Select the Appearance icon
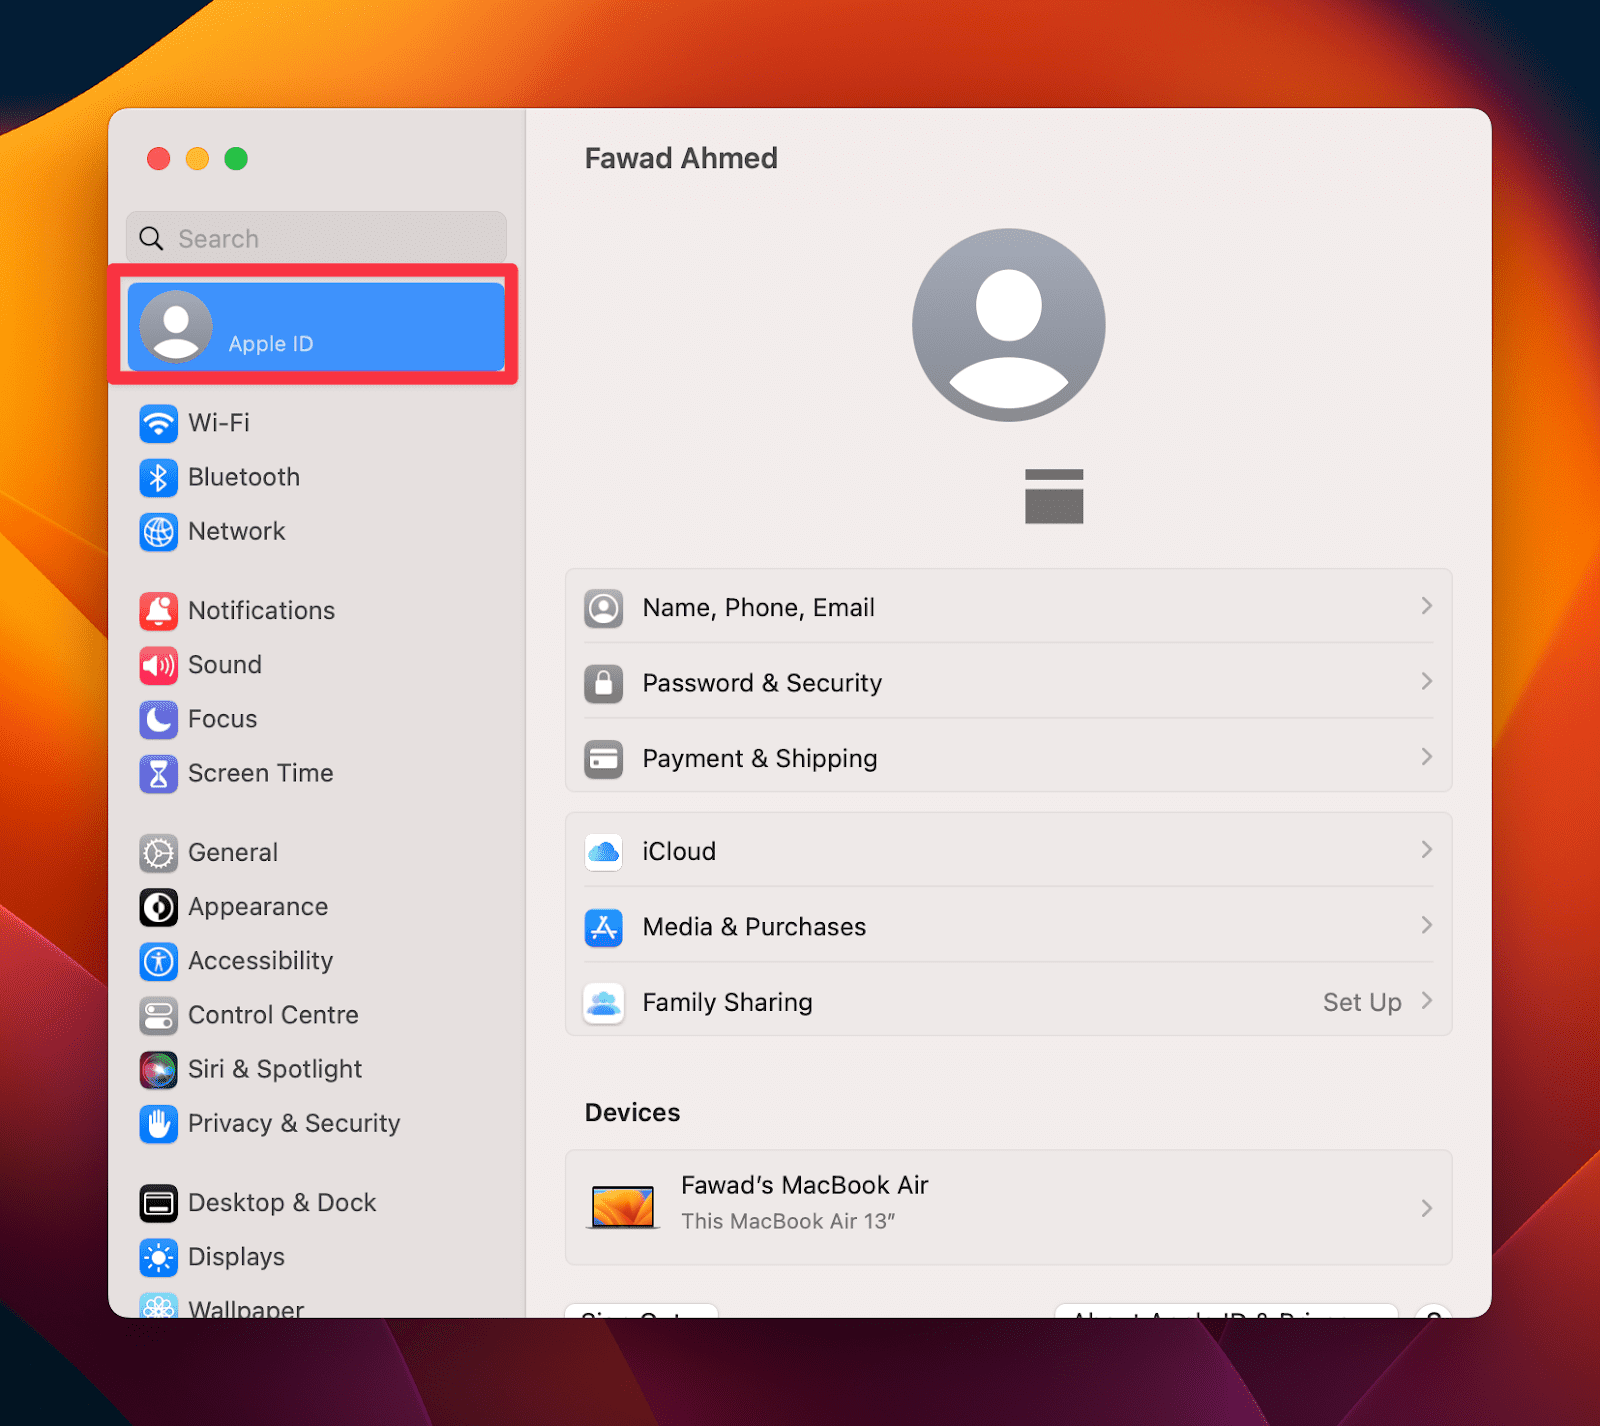 (158, 907)
